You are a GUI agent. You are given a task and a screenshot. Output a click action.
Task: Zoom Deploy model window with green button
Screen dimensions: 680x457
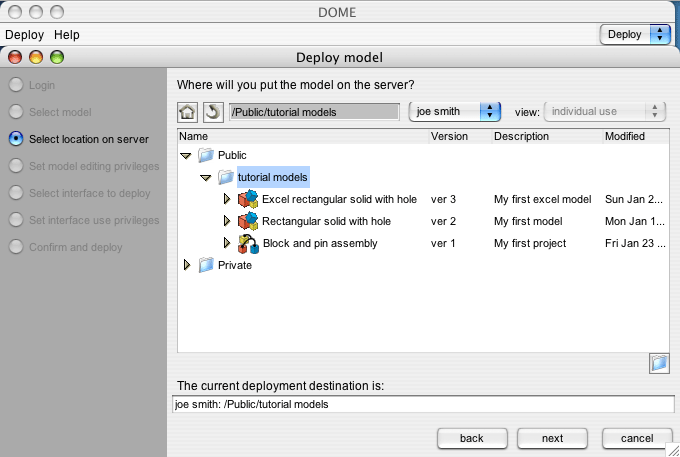[57, 57]
